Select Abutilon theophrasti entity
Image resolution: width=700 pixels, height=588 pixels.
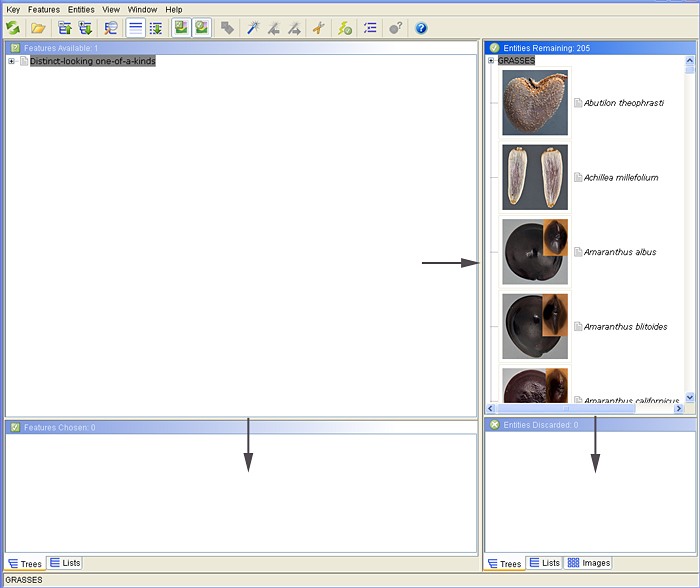click(624, 103)
